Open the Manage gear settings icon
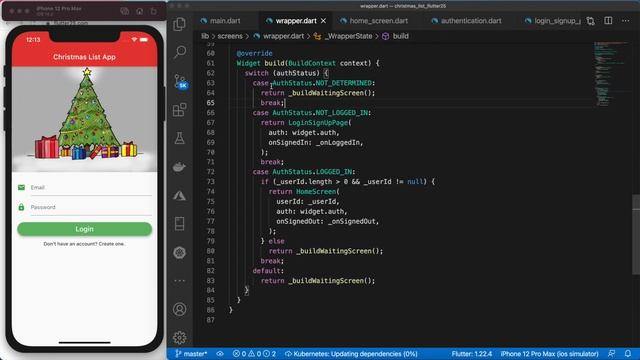Screen dimensions: 640x360 (180, 338)
